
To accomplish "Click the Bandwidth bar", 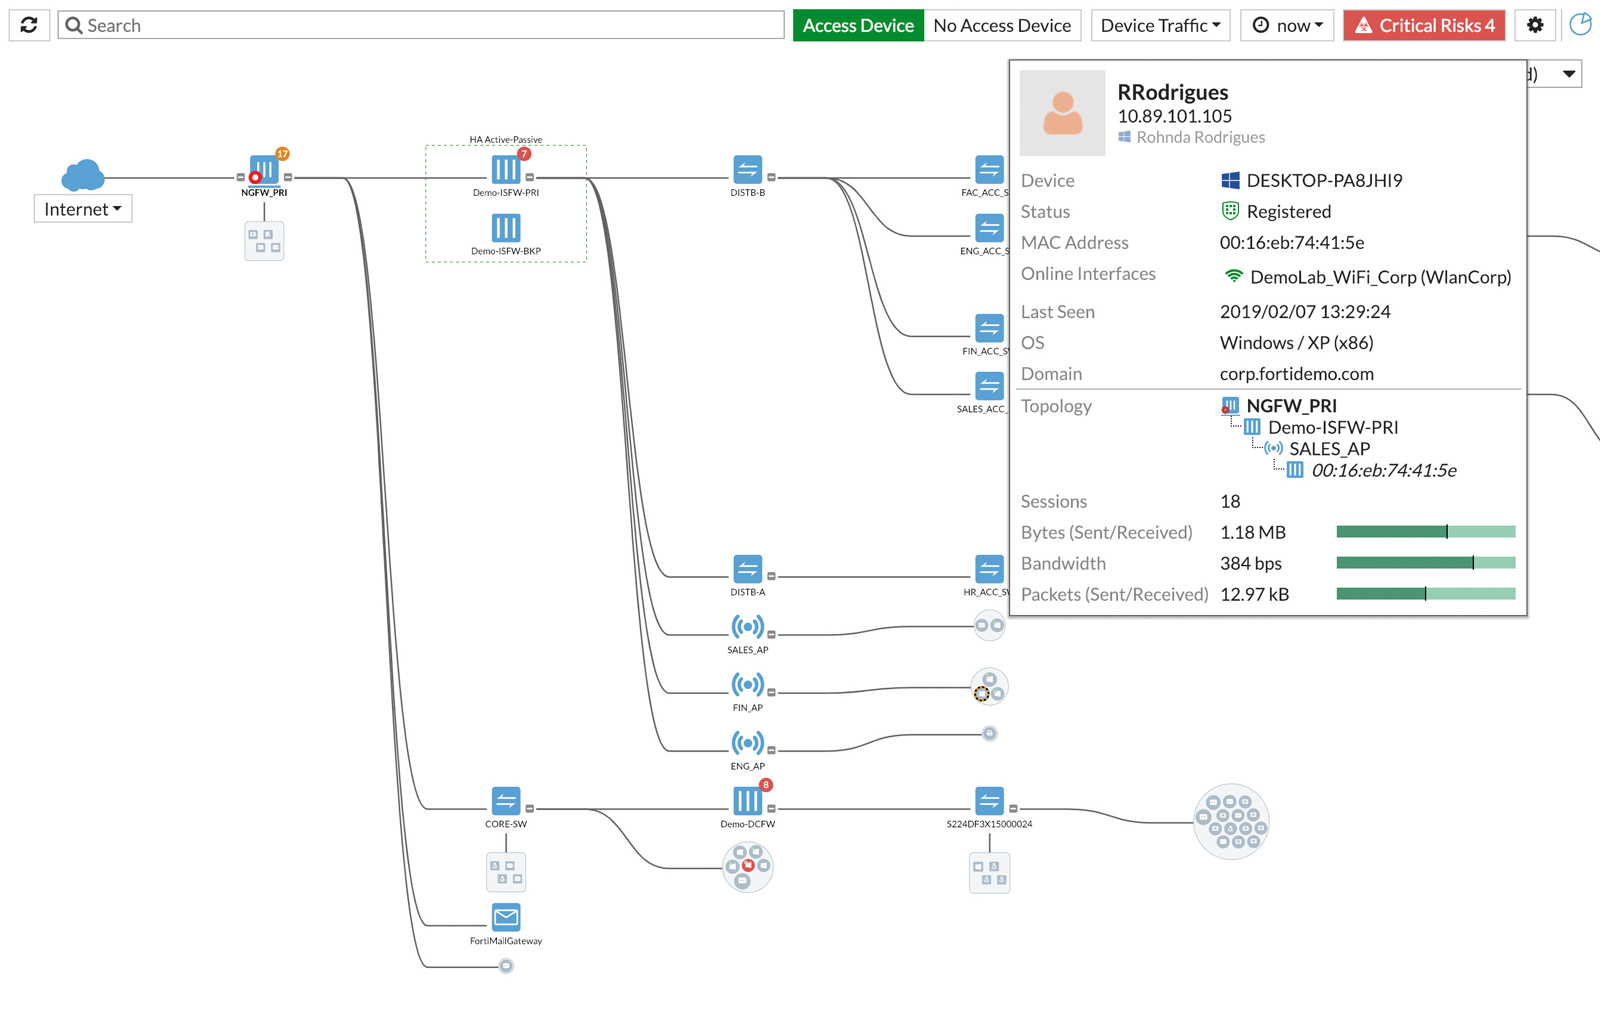I will (x=1426, y=563).
